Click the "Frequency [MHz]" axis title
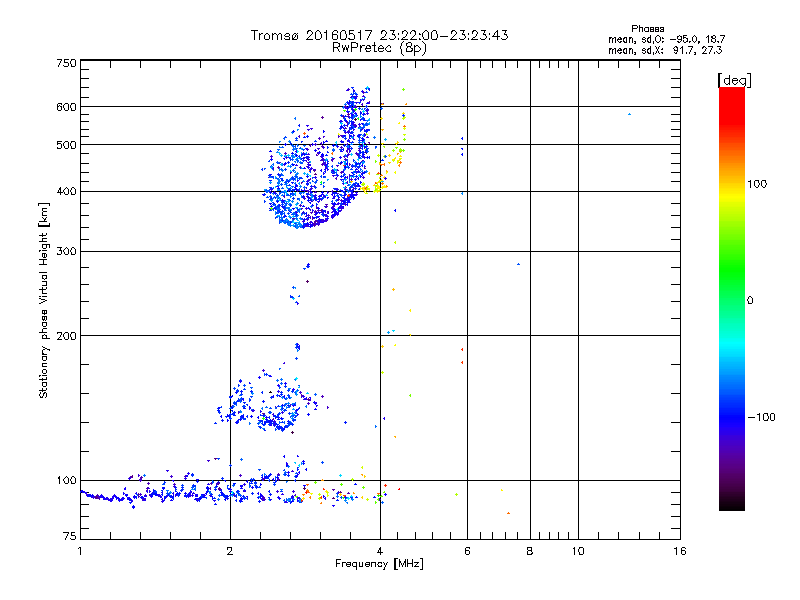Screen dimensions: 800x600 (379, 564)
